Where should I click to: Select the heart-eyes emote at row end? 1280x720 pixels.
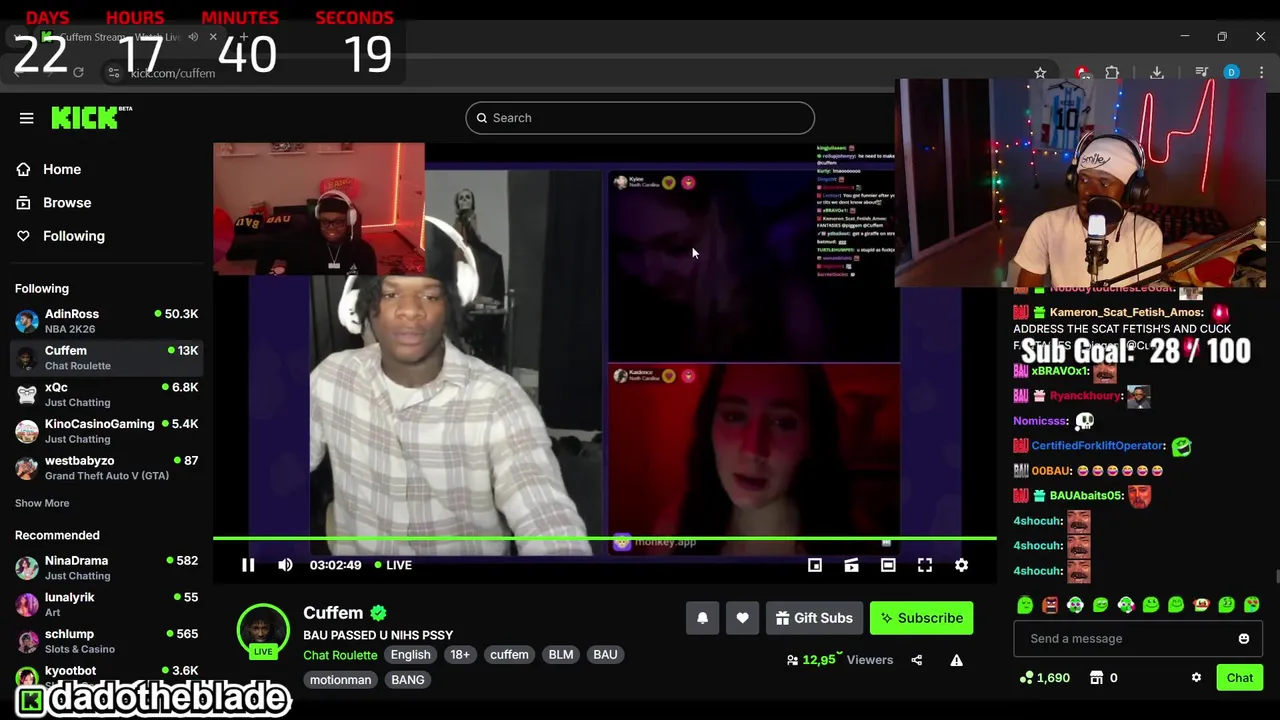[x=1252, y=605]
